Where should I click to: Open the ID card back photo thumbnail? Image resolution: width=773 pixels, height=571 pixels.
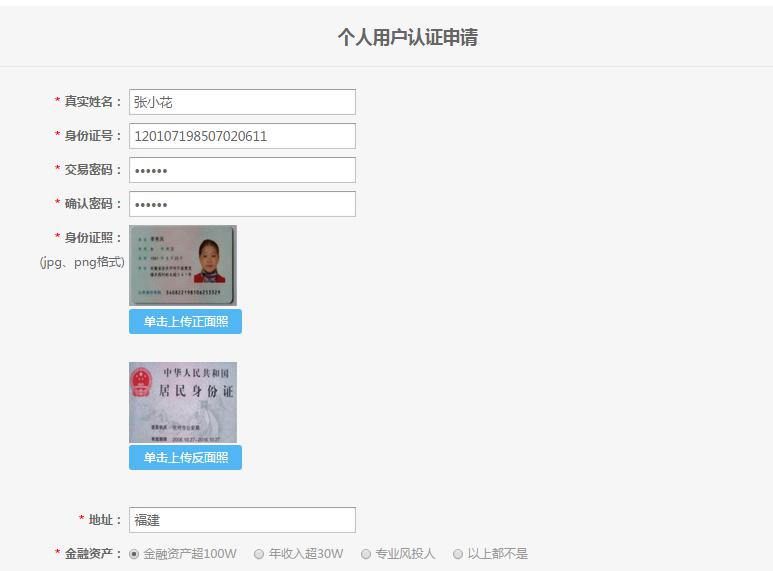[x=183, y=402]
